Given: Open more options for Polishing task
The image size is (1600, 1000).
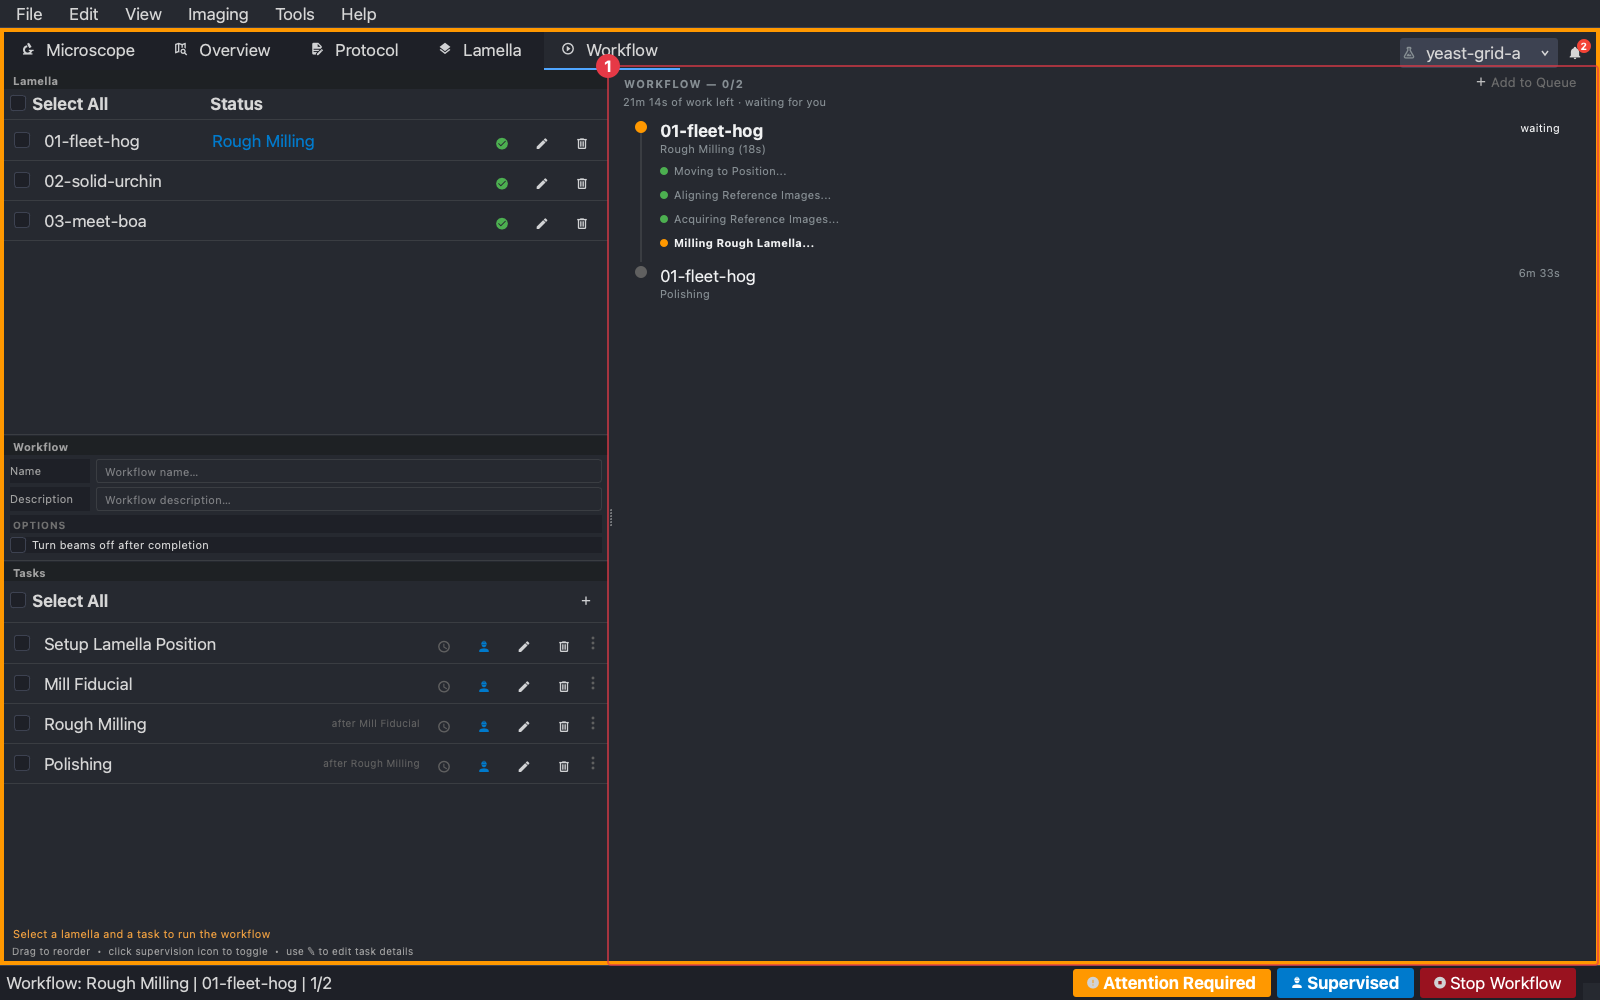Looking at the screenshot, I should (x=593, y=764).
